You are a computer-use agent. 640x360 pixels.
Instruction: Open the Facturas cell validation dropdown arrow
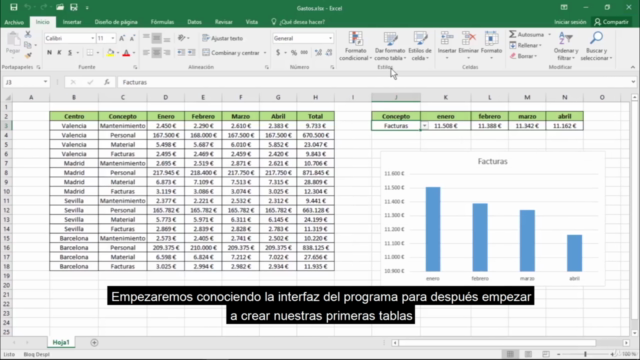[424, 126]
